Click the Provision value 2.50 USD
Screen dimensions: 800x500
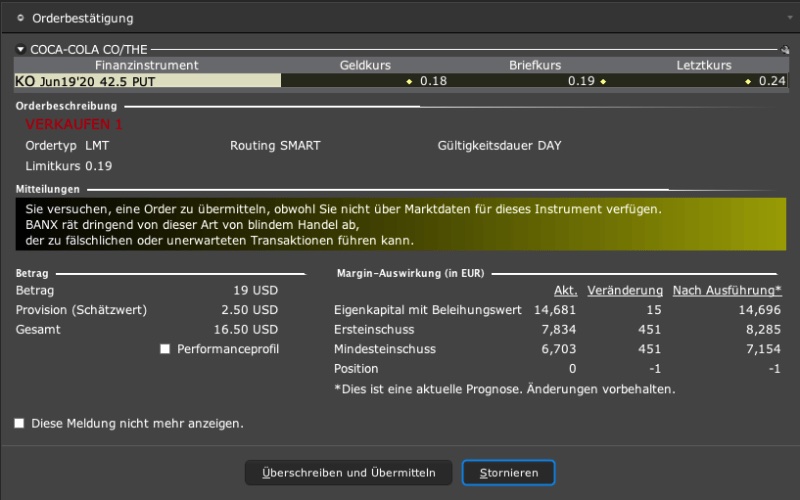[x=249, y=310]
